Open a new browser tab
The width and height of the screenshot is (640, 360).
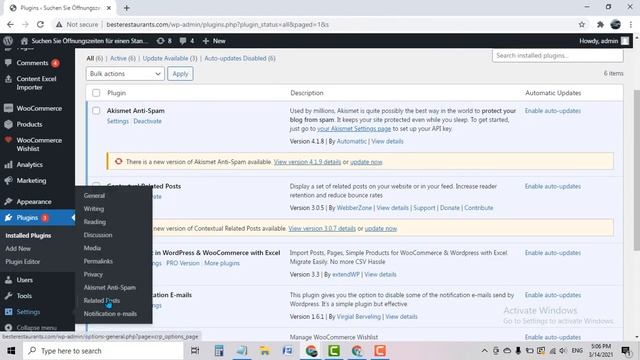coord(127,8)
